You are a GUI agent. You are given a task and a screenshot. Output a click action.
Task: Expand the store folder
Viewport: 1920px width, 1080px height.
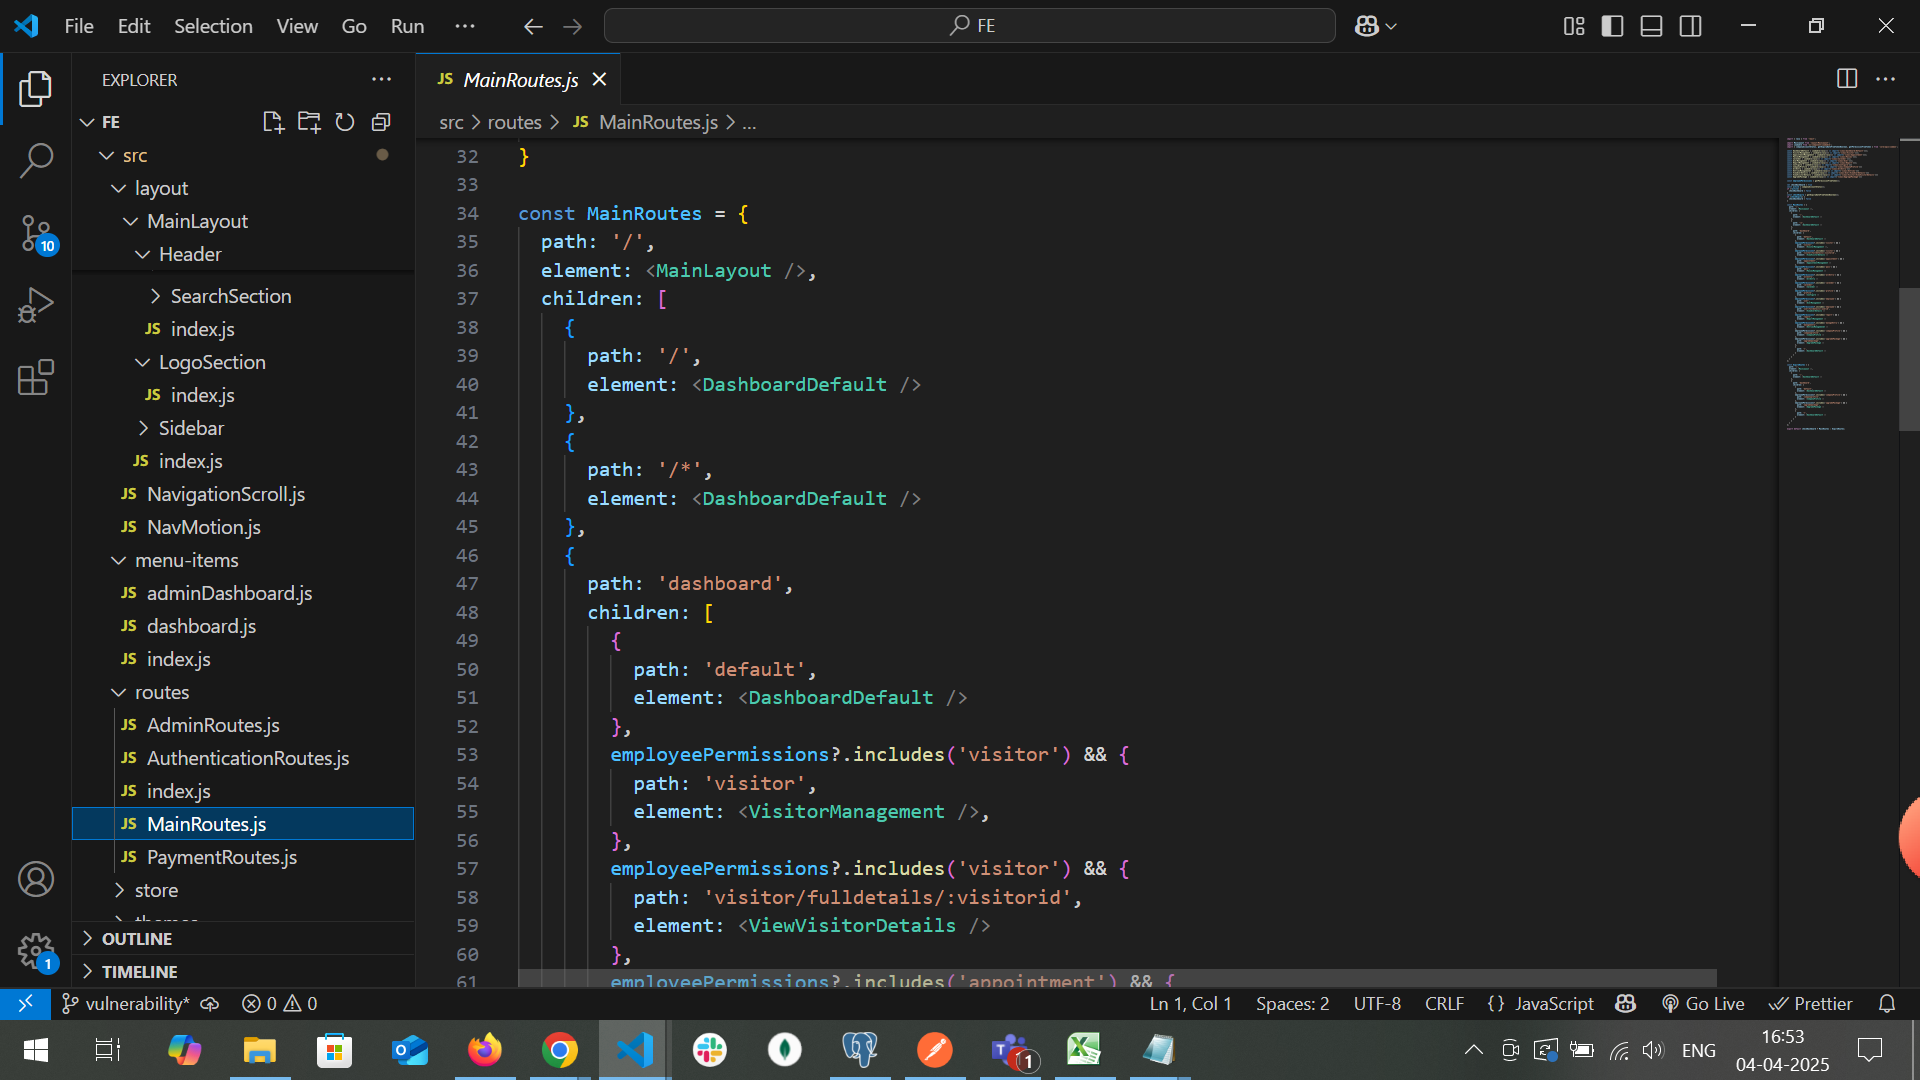pyautogui.click(x=156, y=890)
